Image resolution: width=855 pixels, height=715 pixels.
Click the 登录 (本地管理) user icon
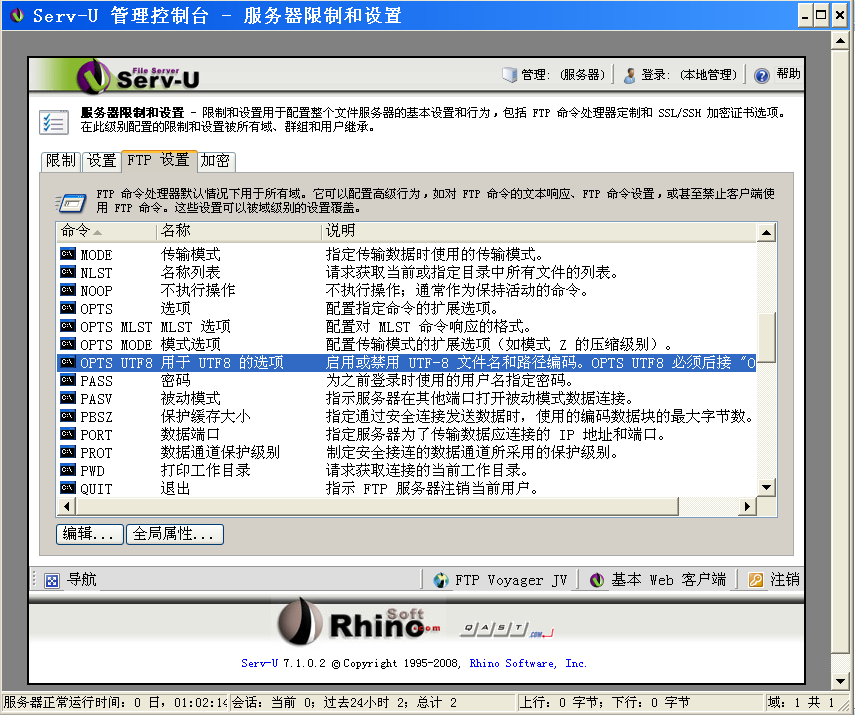pyautogui.click(x=630, y=75)
